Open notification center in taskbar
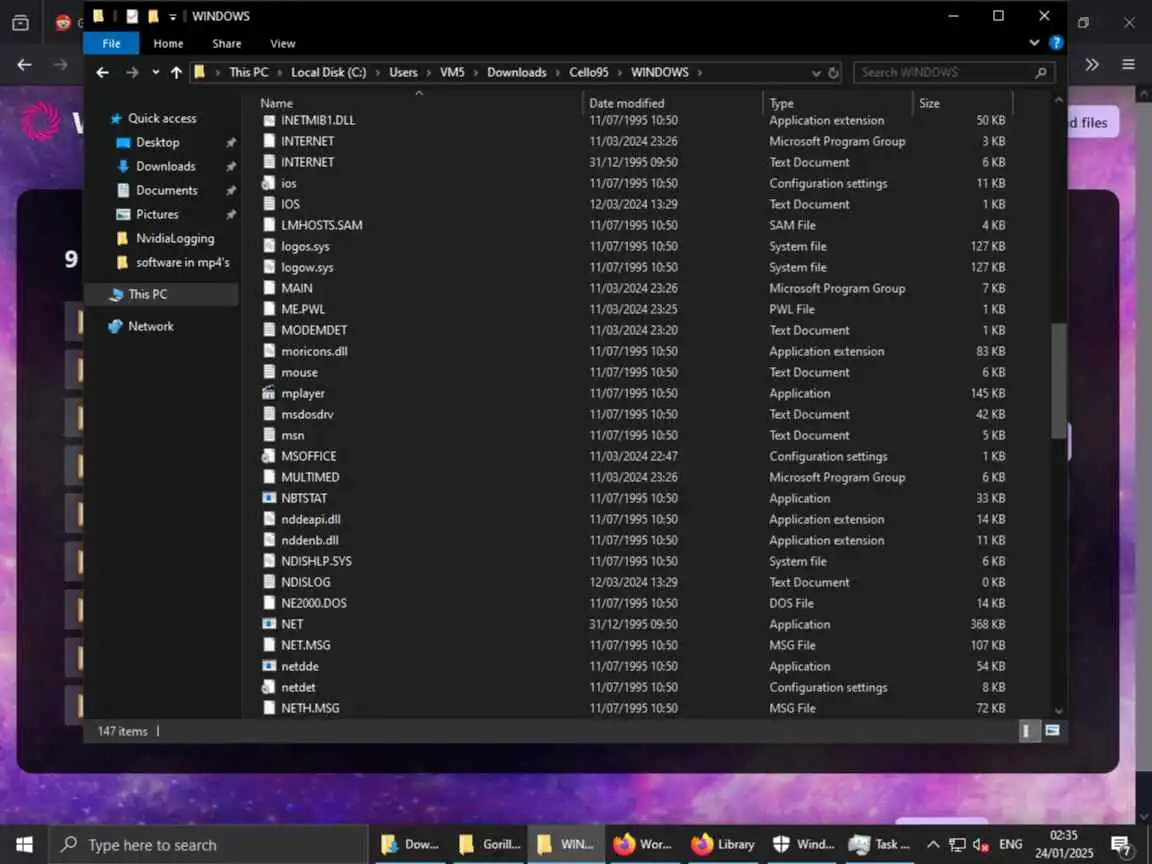The width and height of the screenshot is (1152, 864). tap(1121, 846)
